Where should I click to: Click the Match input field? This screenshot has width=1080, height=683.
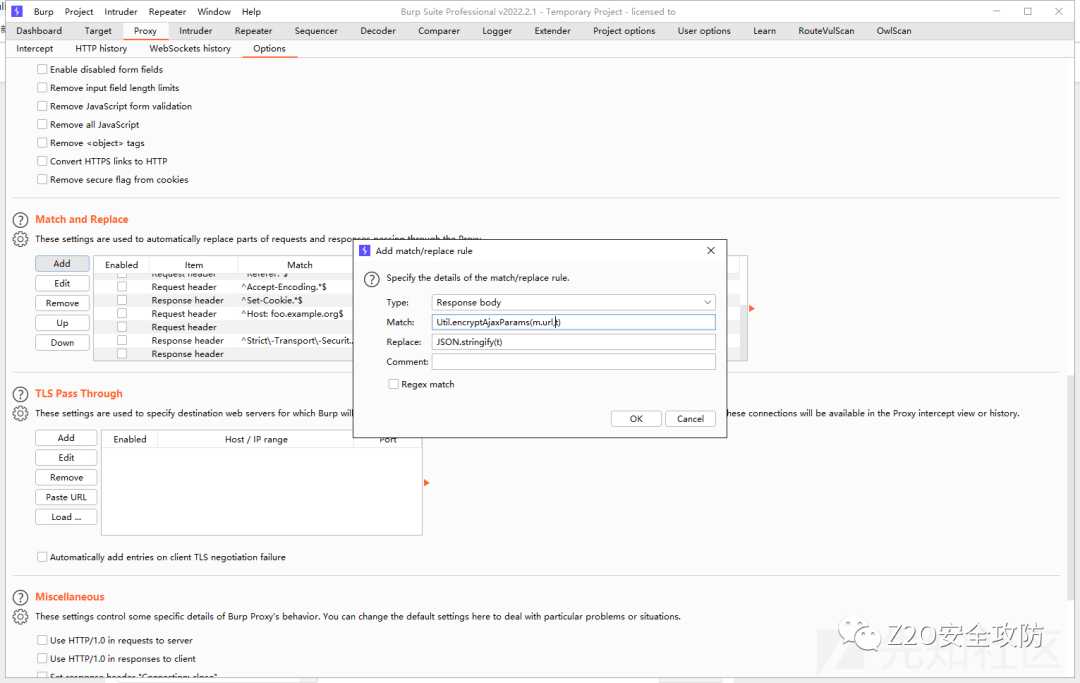click(574, 322)
